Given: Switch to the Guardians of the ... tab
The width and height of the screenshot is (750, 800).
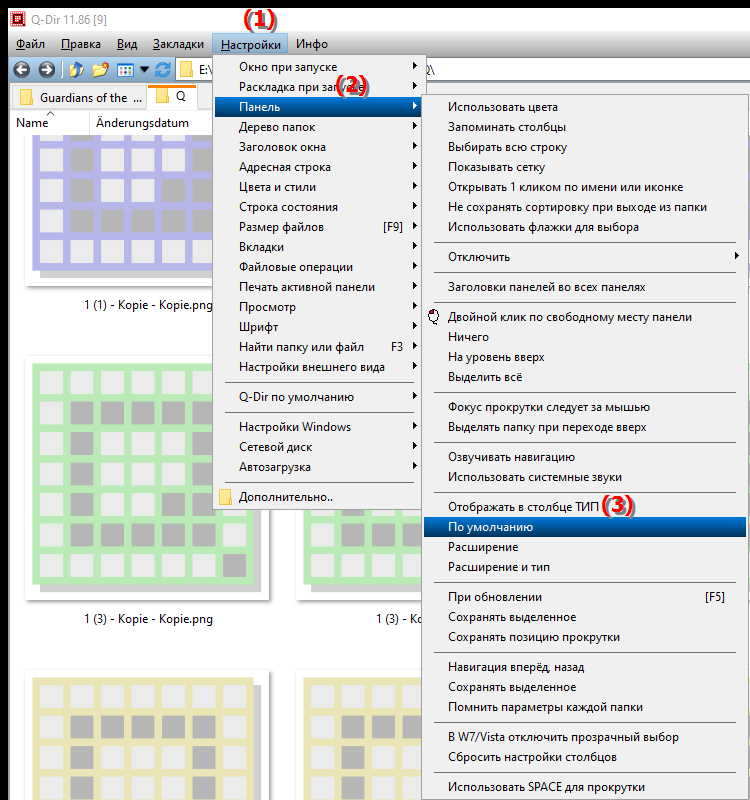Looking at the screenshot, I should (80, 97).
